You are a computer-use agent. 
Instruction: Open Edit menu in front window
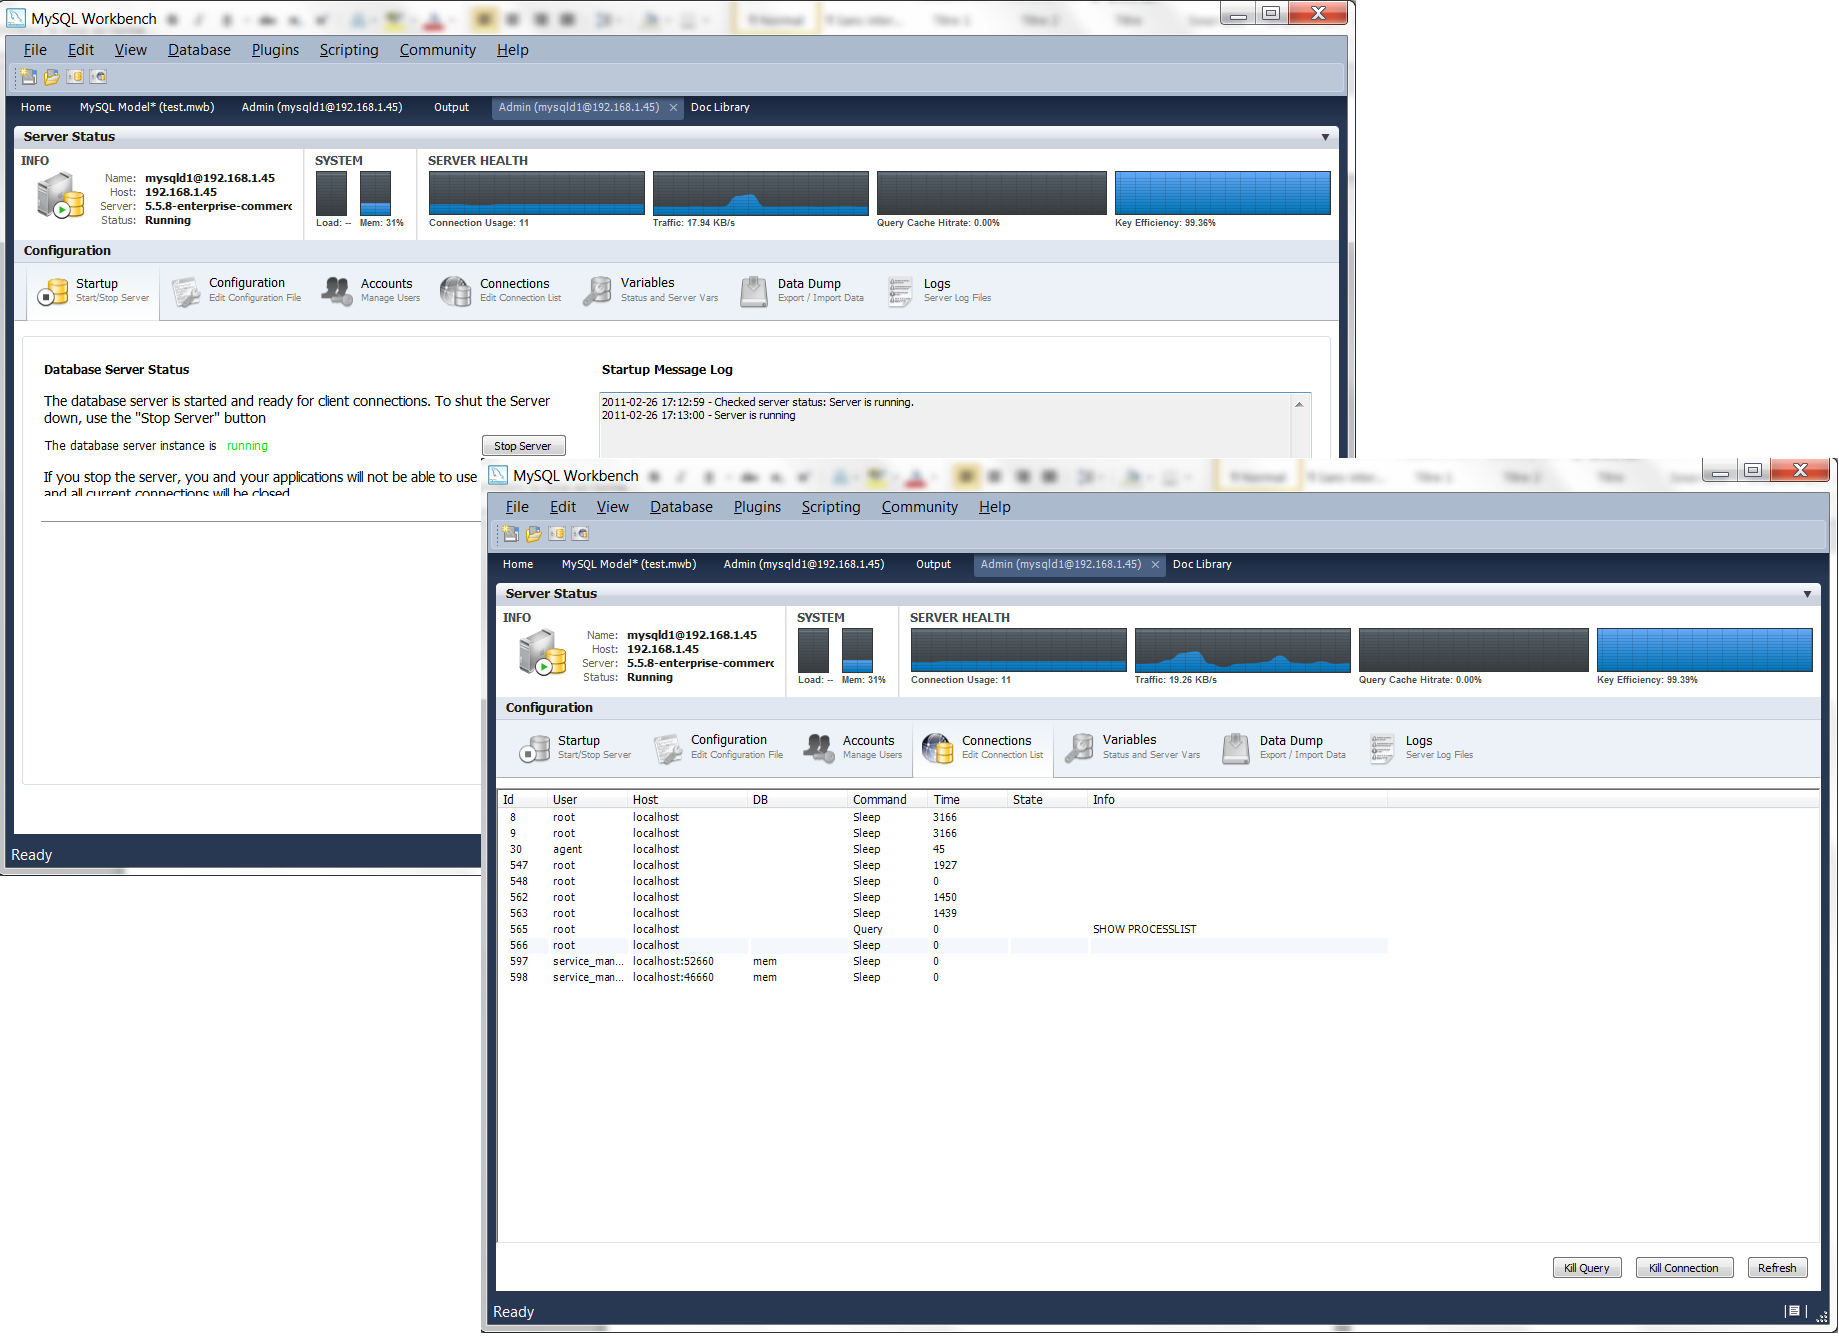[x=563, y=507]
